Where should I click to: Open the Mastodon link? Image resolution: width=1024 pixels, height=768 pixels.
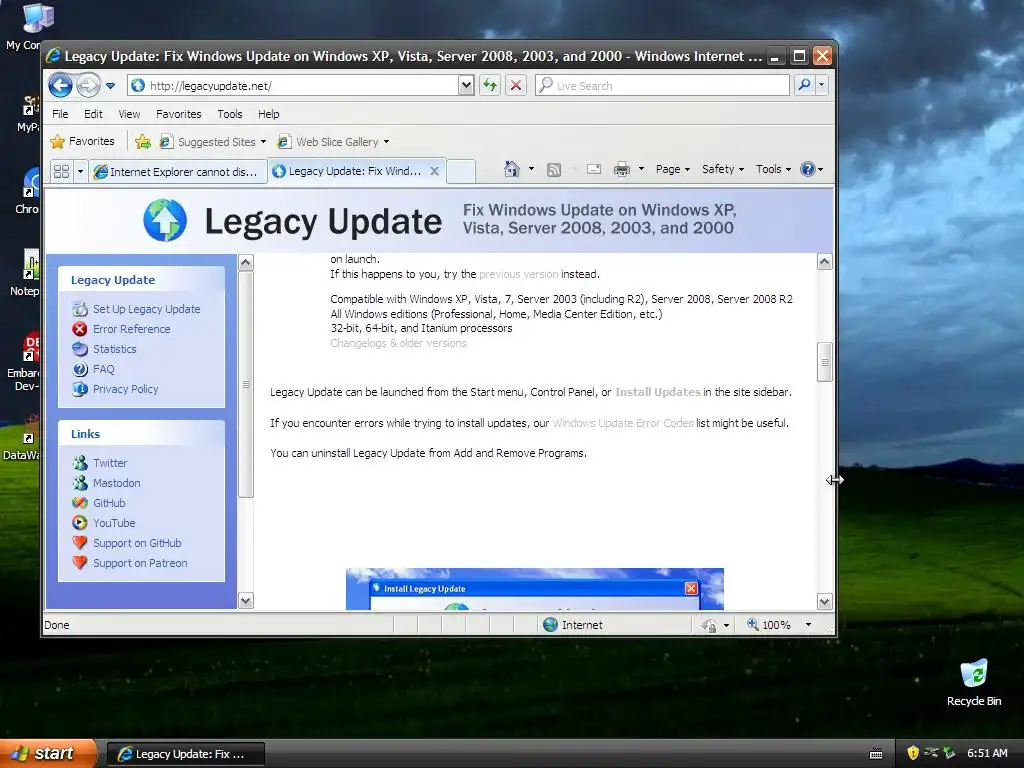click(x=116, y=483)
